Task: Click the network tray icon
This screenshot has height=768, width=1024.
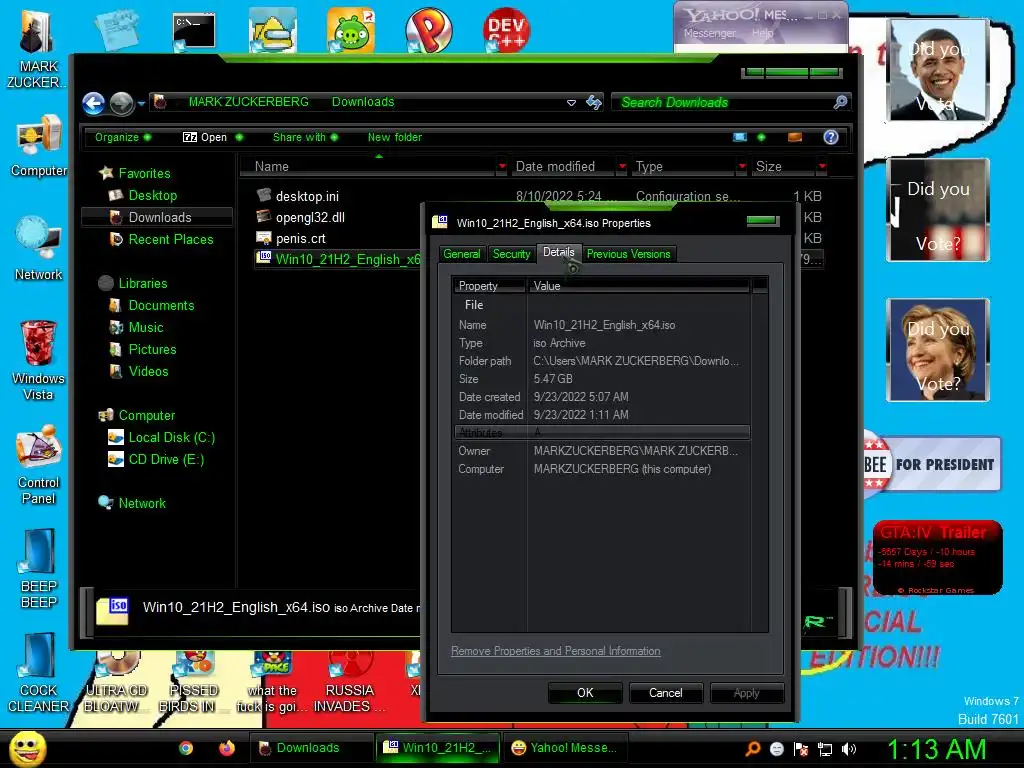Action: coord(825,749)
